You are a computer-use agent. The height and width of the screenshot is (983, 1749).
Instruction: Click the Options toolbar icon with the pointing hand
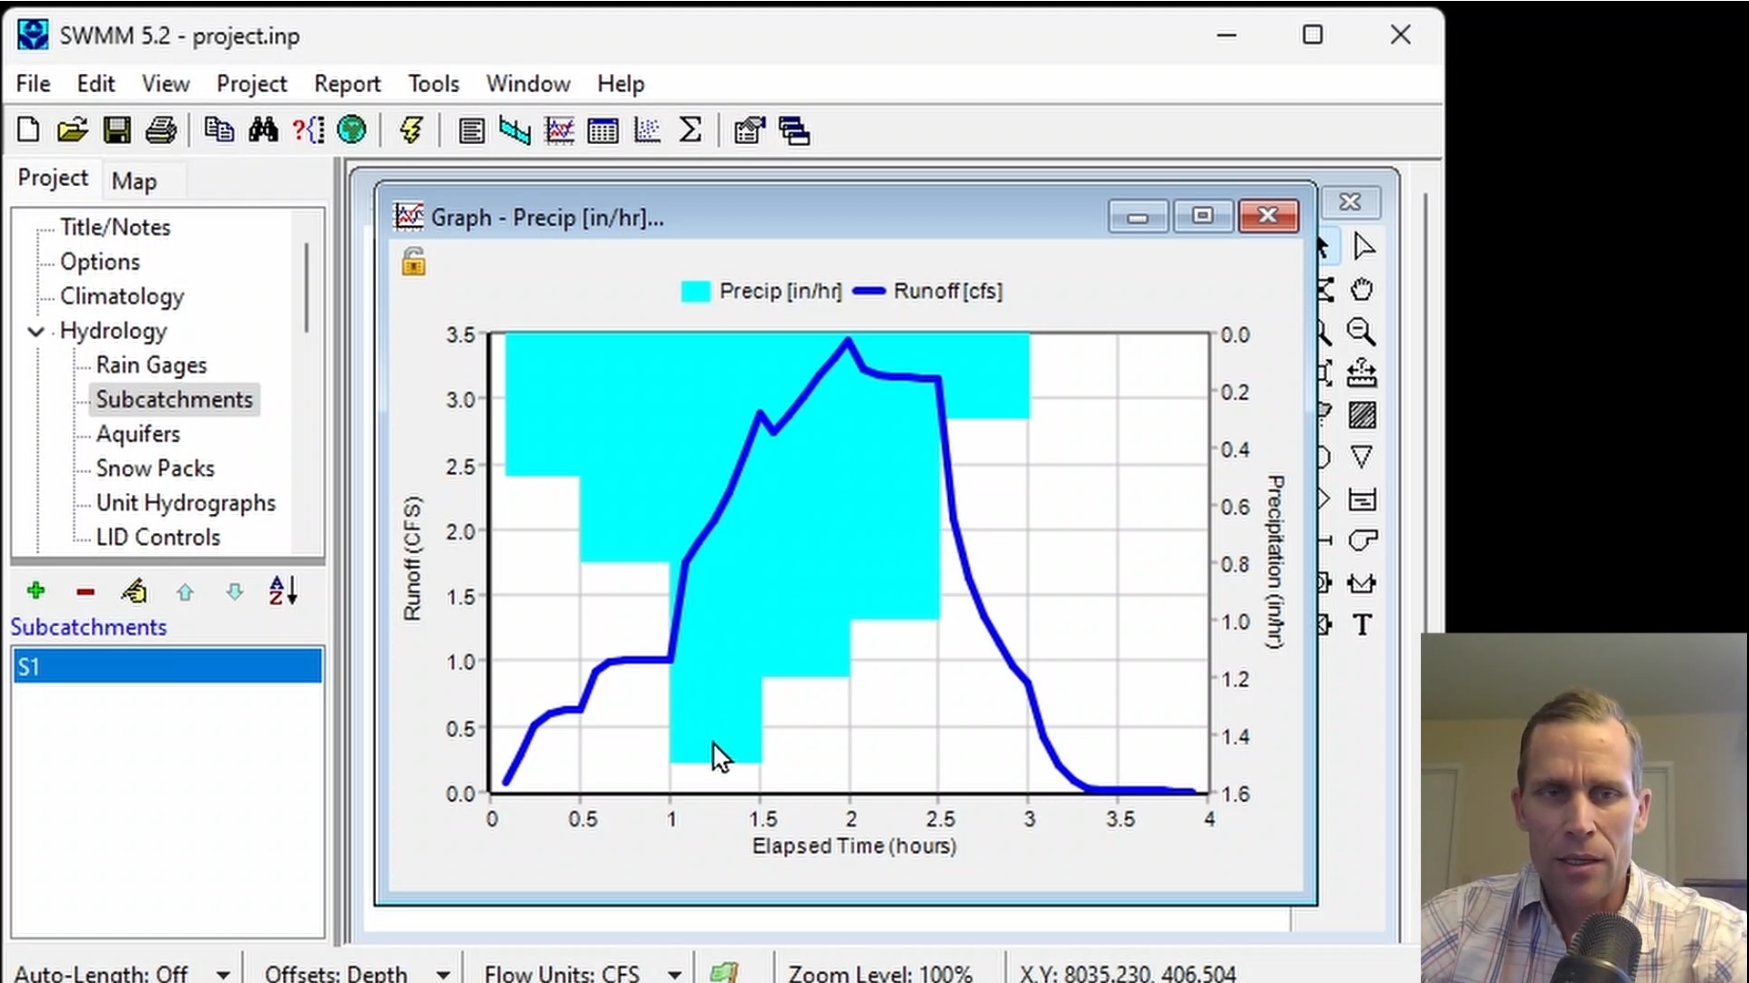pos(749,131)
